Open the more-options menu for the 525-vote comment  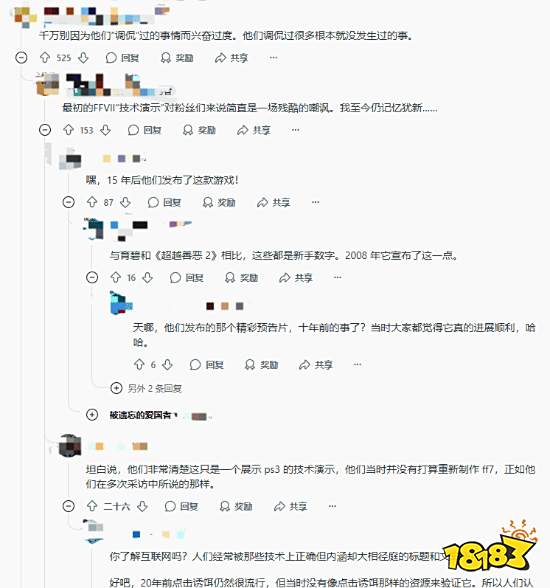tap(273, 58)
